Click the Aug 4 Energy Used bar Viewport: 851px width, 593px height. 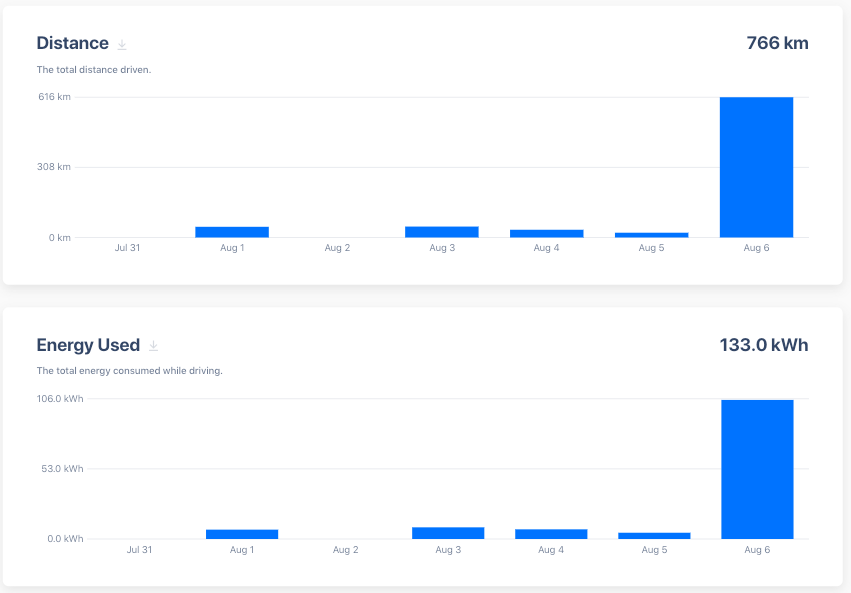pyautogui.click(x=551, y=534)
